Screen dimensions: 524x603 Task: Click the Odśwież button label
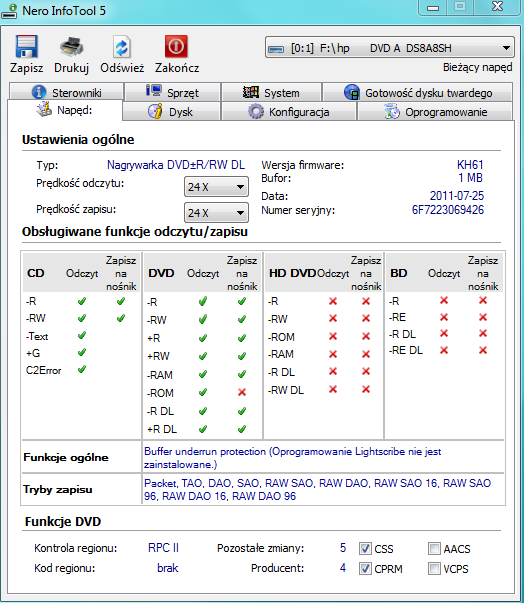click(122, 68)
